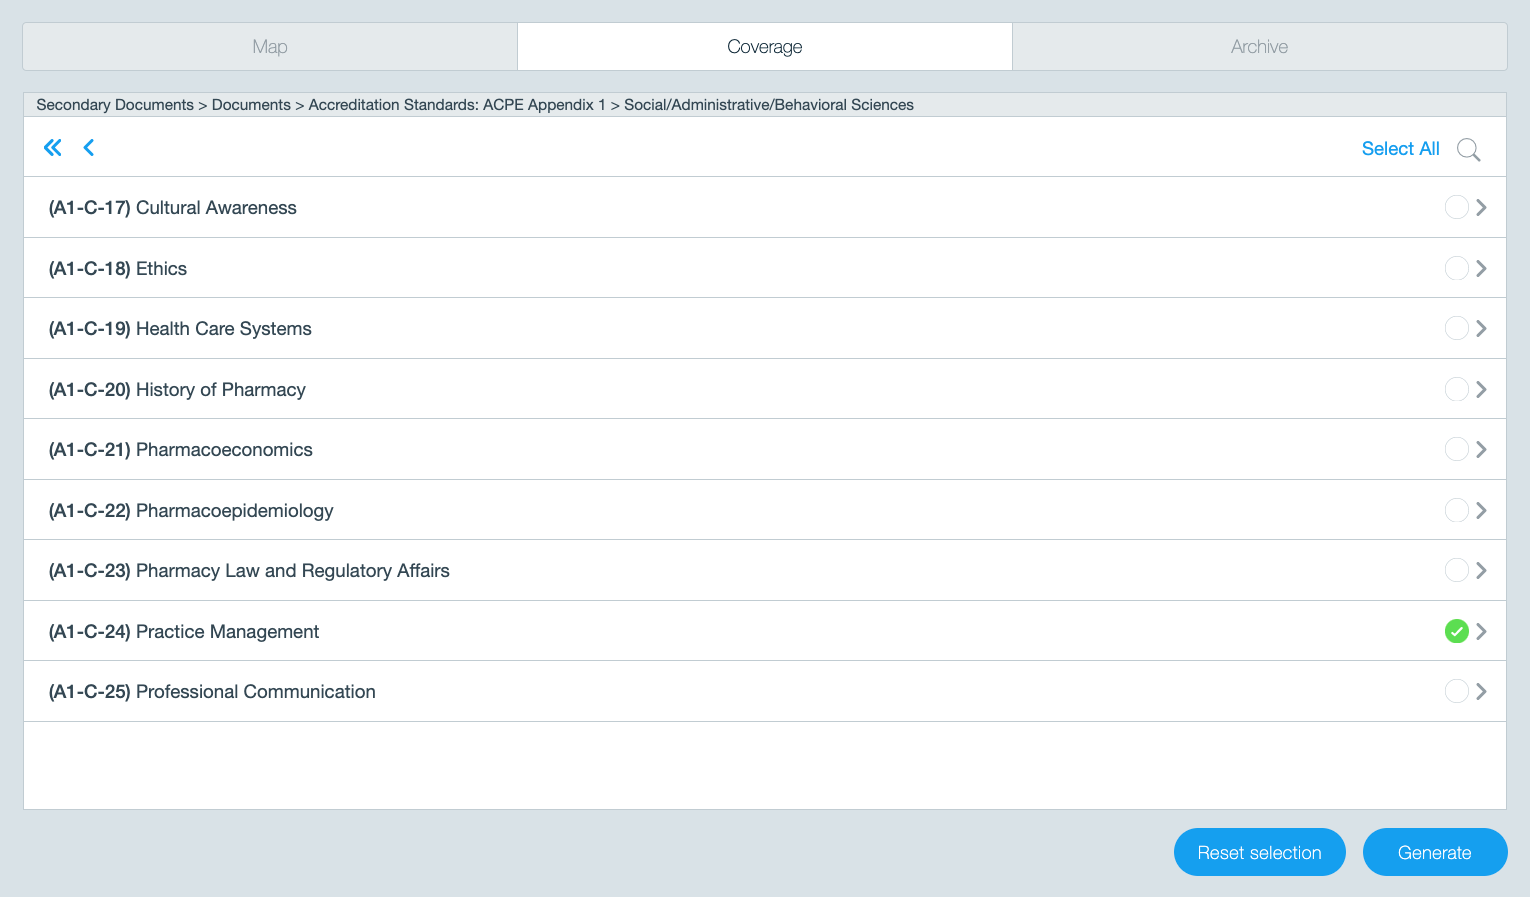Click the (A1-C-21) Pharmacoeconomics text
Image resolution: width=1530 pixels, height=897 pixels.
click(181, 450)
